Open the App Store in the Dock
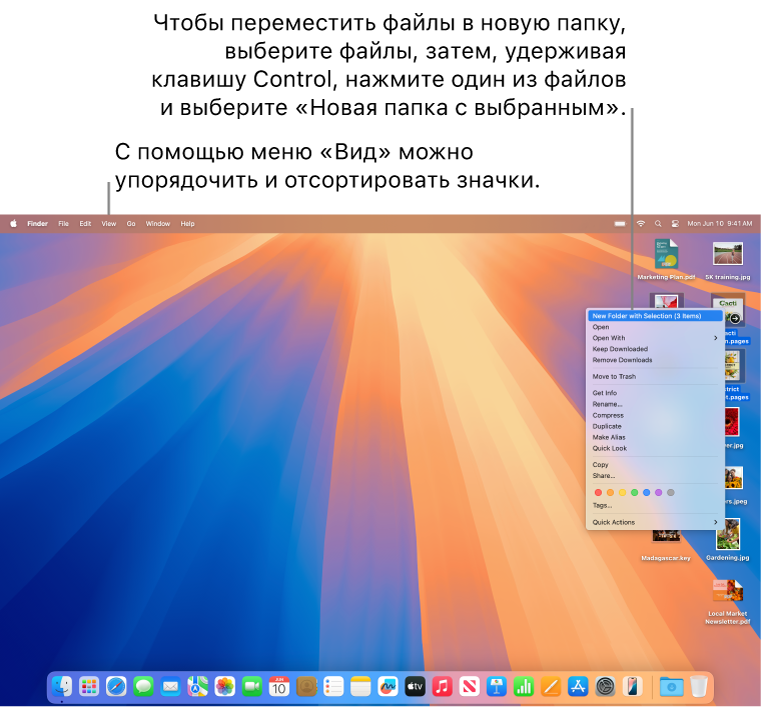The width and height of the screenshot is (762, 707). [578, 687]
